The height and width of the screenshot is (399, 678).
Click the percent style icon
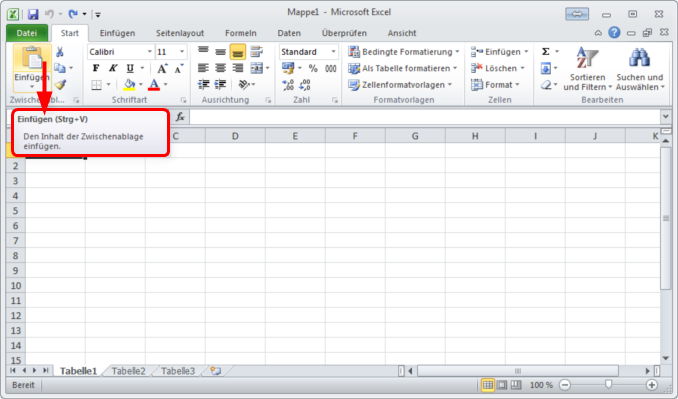(x=313, y=68)
